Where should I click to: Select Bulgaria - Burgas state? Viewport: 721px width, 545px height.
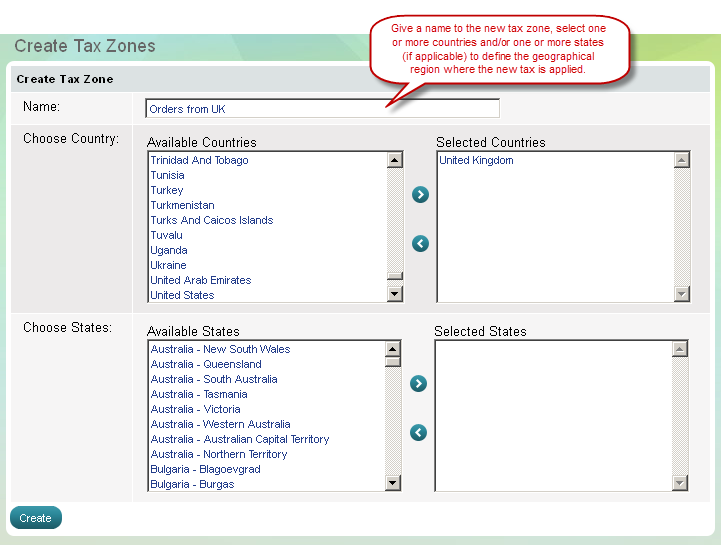192,484
